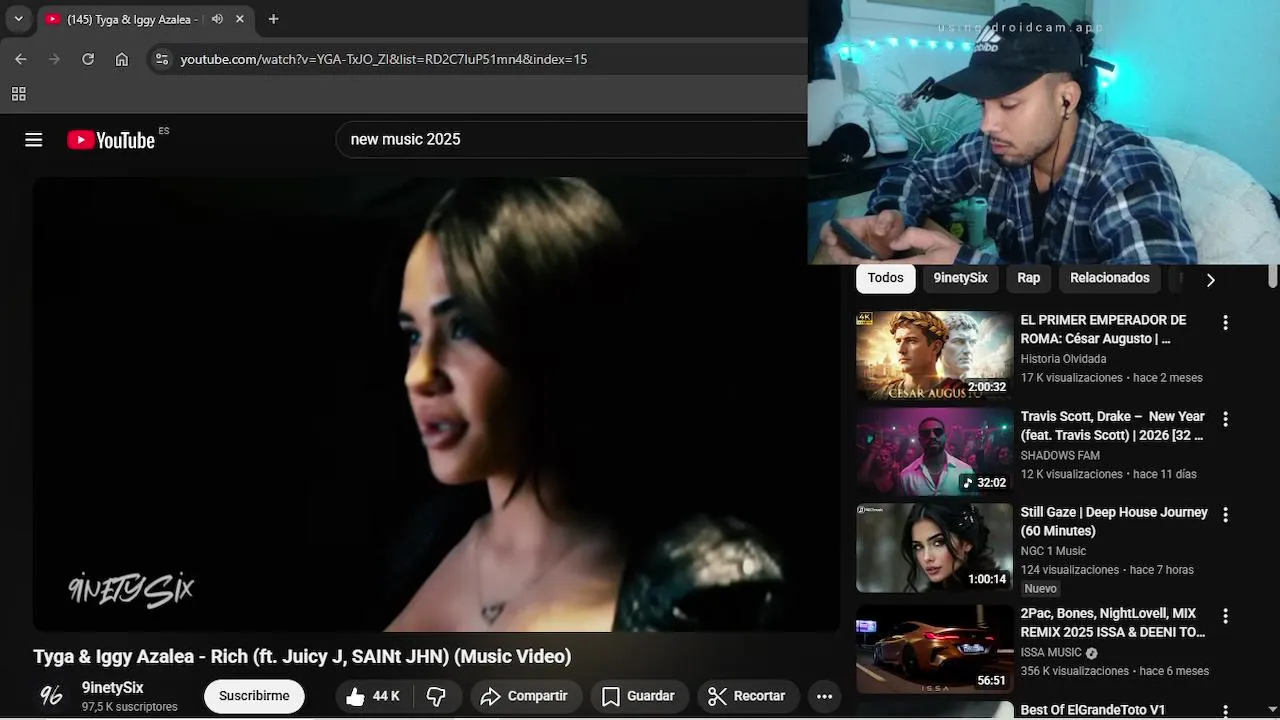Image resolution: width=1280 pixels, height=720 pixels.
Task: Mute the tab using the speaker icon
Action: [x=217, y=19]
